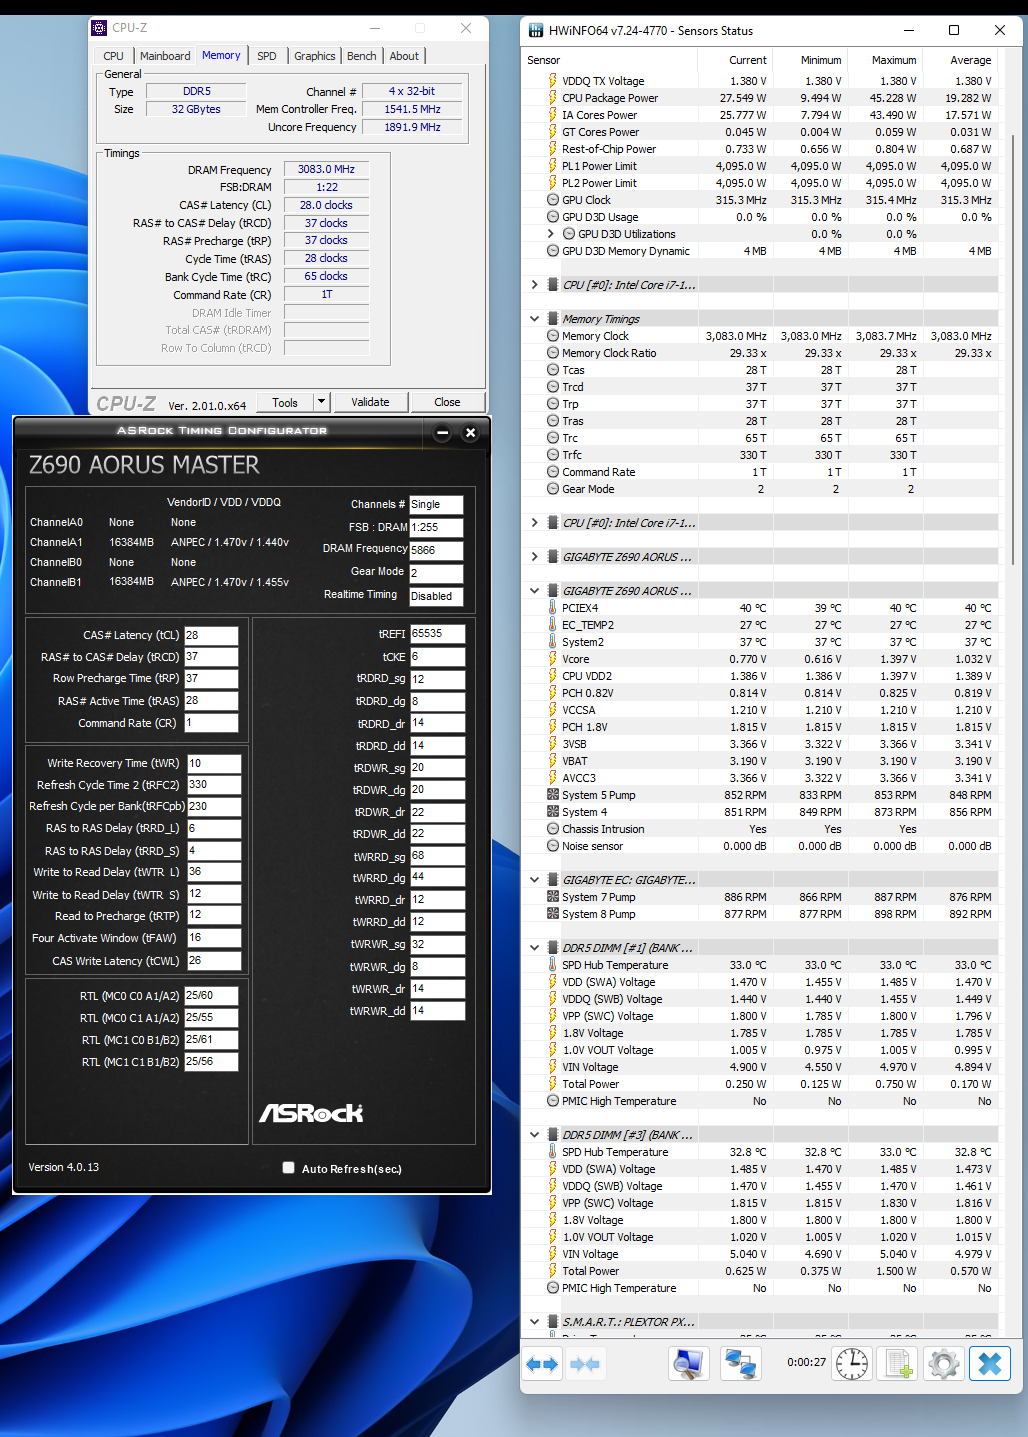This screenshot has height=1437, width=1028.
Task: Open HWiNFO network remote computers icon
Action: click(740, 1364)
